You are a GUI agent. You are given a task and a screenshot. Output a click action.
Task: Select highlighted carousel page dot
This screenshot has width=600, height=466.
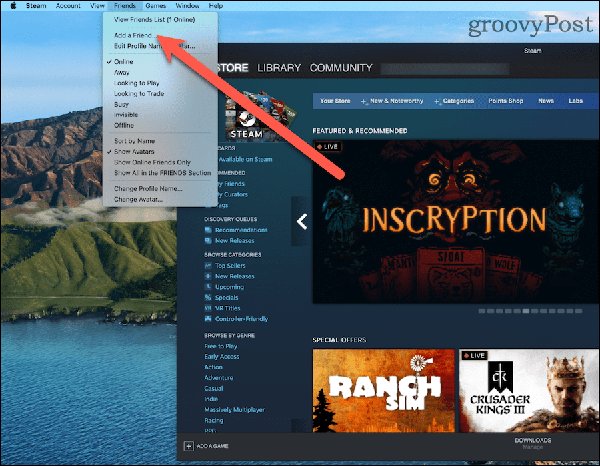tap(526, 311)
